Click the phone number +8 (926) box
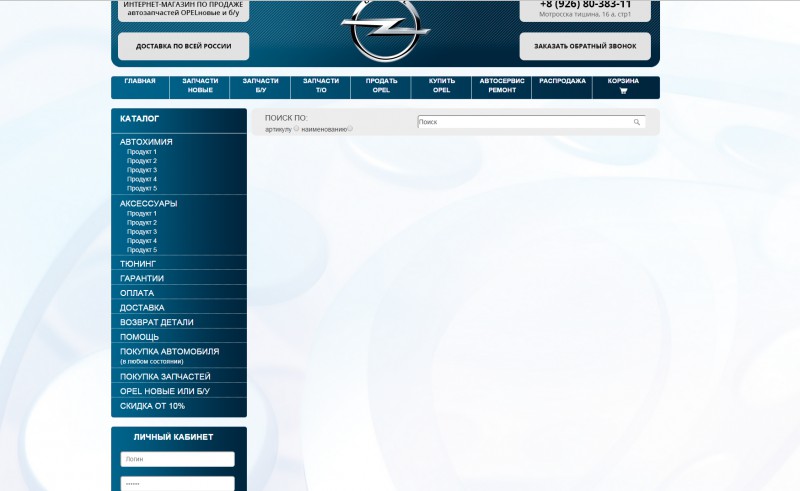The width and height of the screenshot is (800, 491). point(585,10)
